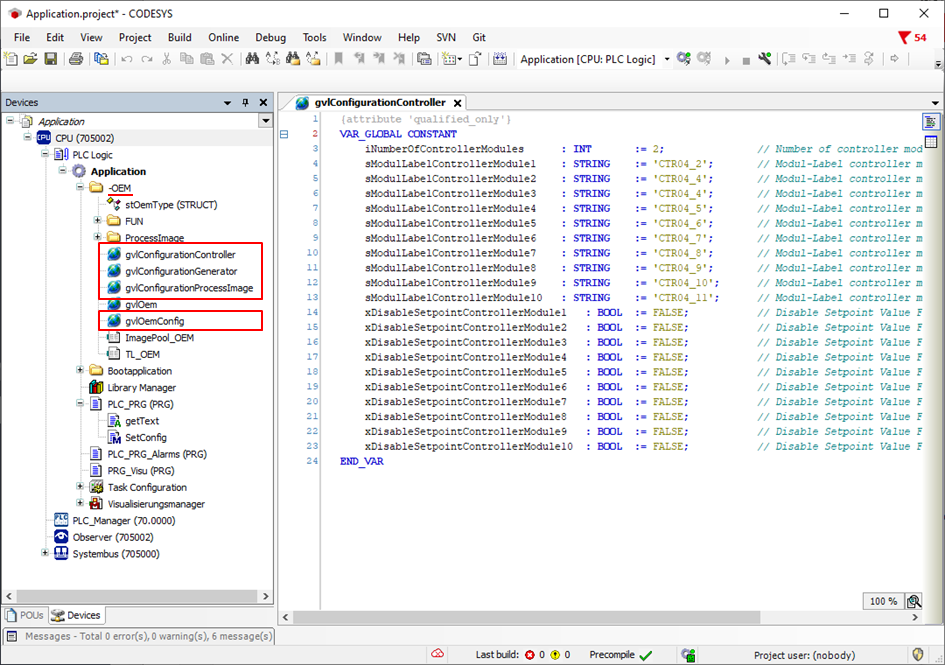This screenshot has height=665, width=945.
Task: Click the Start debugging play icon
Action: [726, 58]
